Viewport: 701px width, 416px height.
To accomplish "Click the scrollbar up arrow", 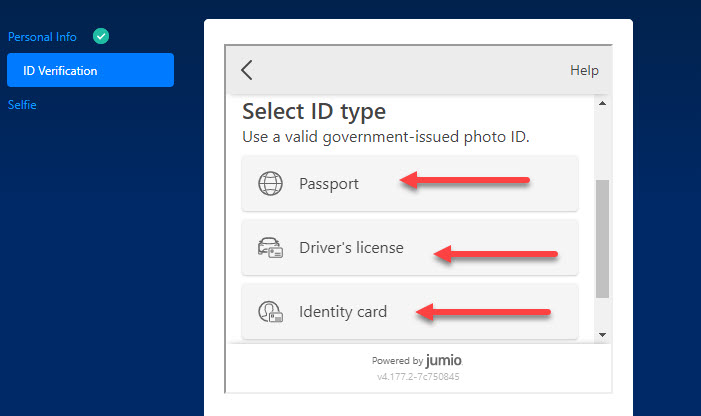I will coord(602,103).
